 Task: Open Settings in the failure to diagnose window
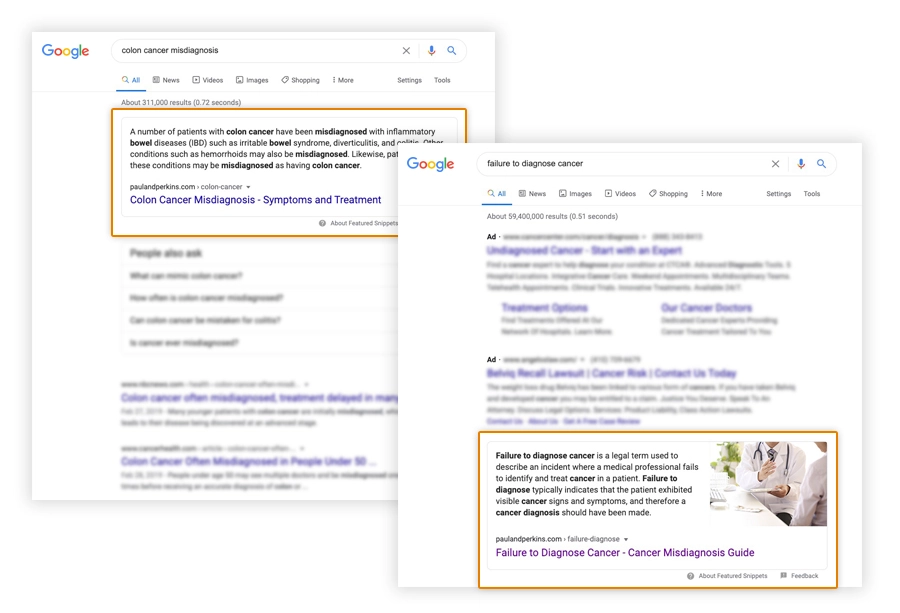pyautogui.click(x=778, y=194)
